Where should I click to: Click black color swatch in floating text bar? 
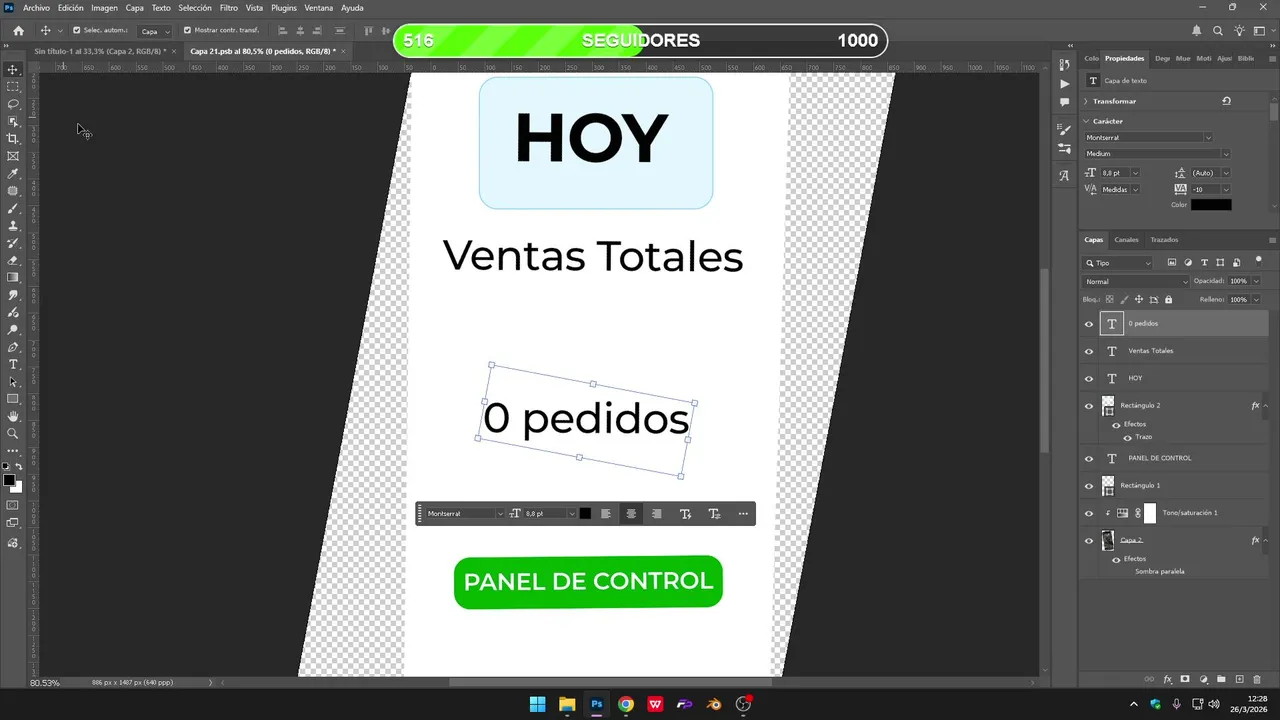(586, 514)
